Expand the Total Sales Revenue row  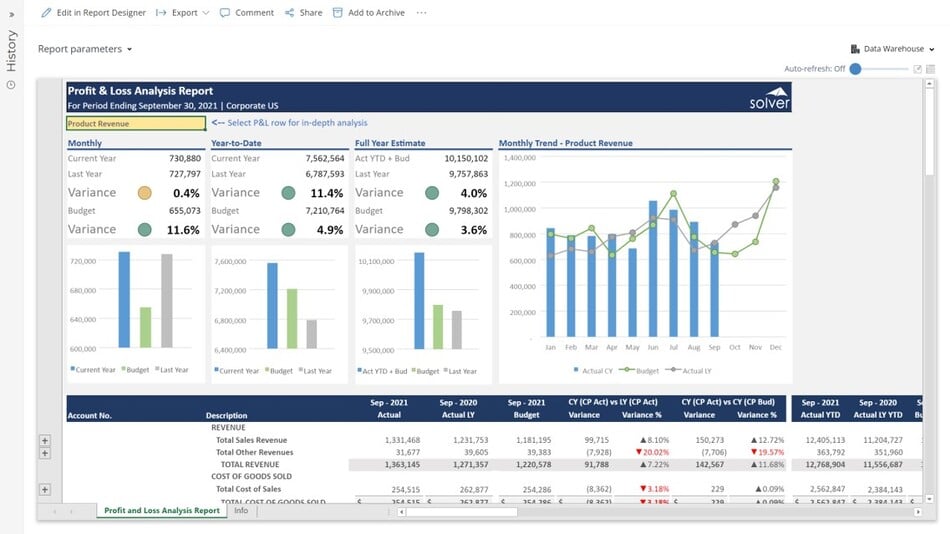44,440
